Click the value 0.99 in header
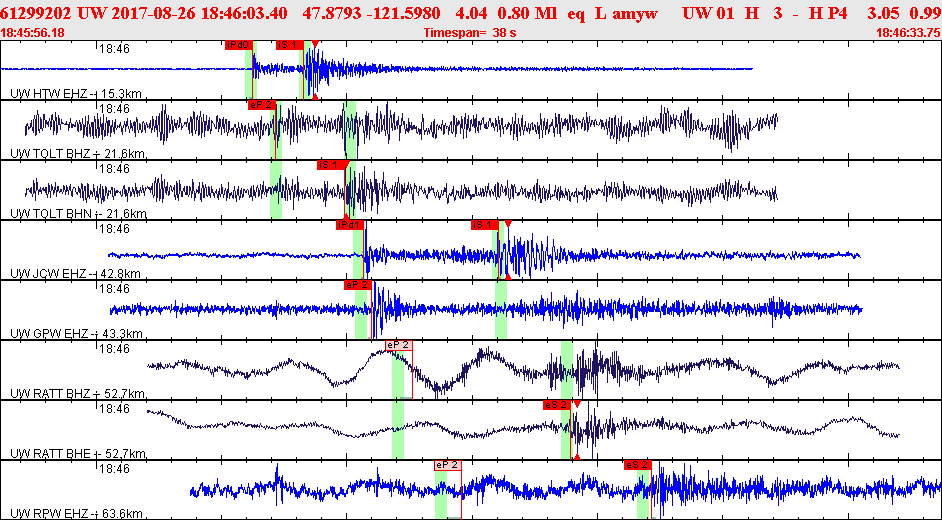 [925, 13]
